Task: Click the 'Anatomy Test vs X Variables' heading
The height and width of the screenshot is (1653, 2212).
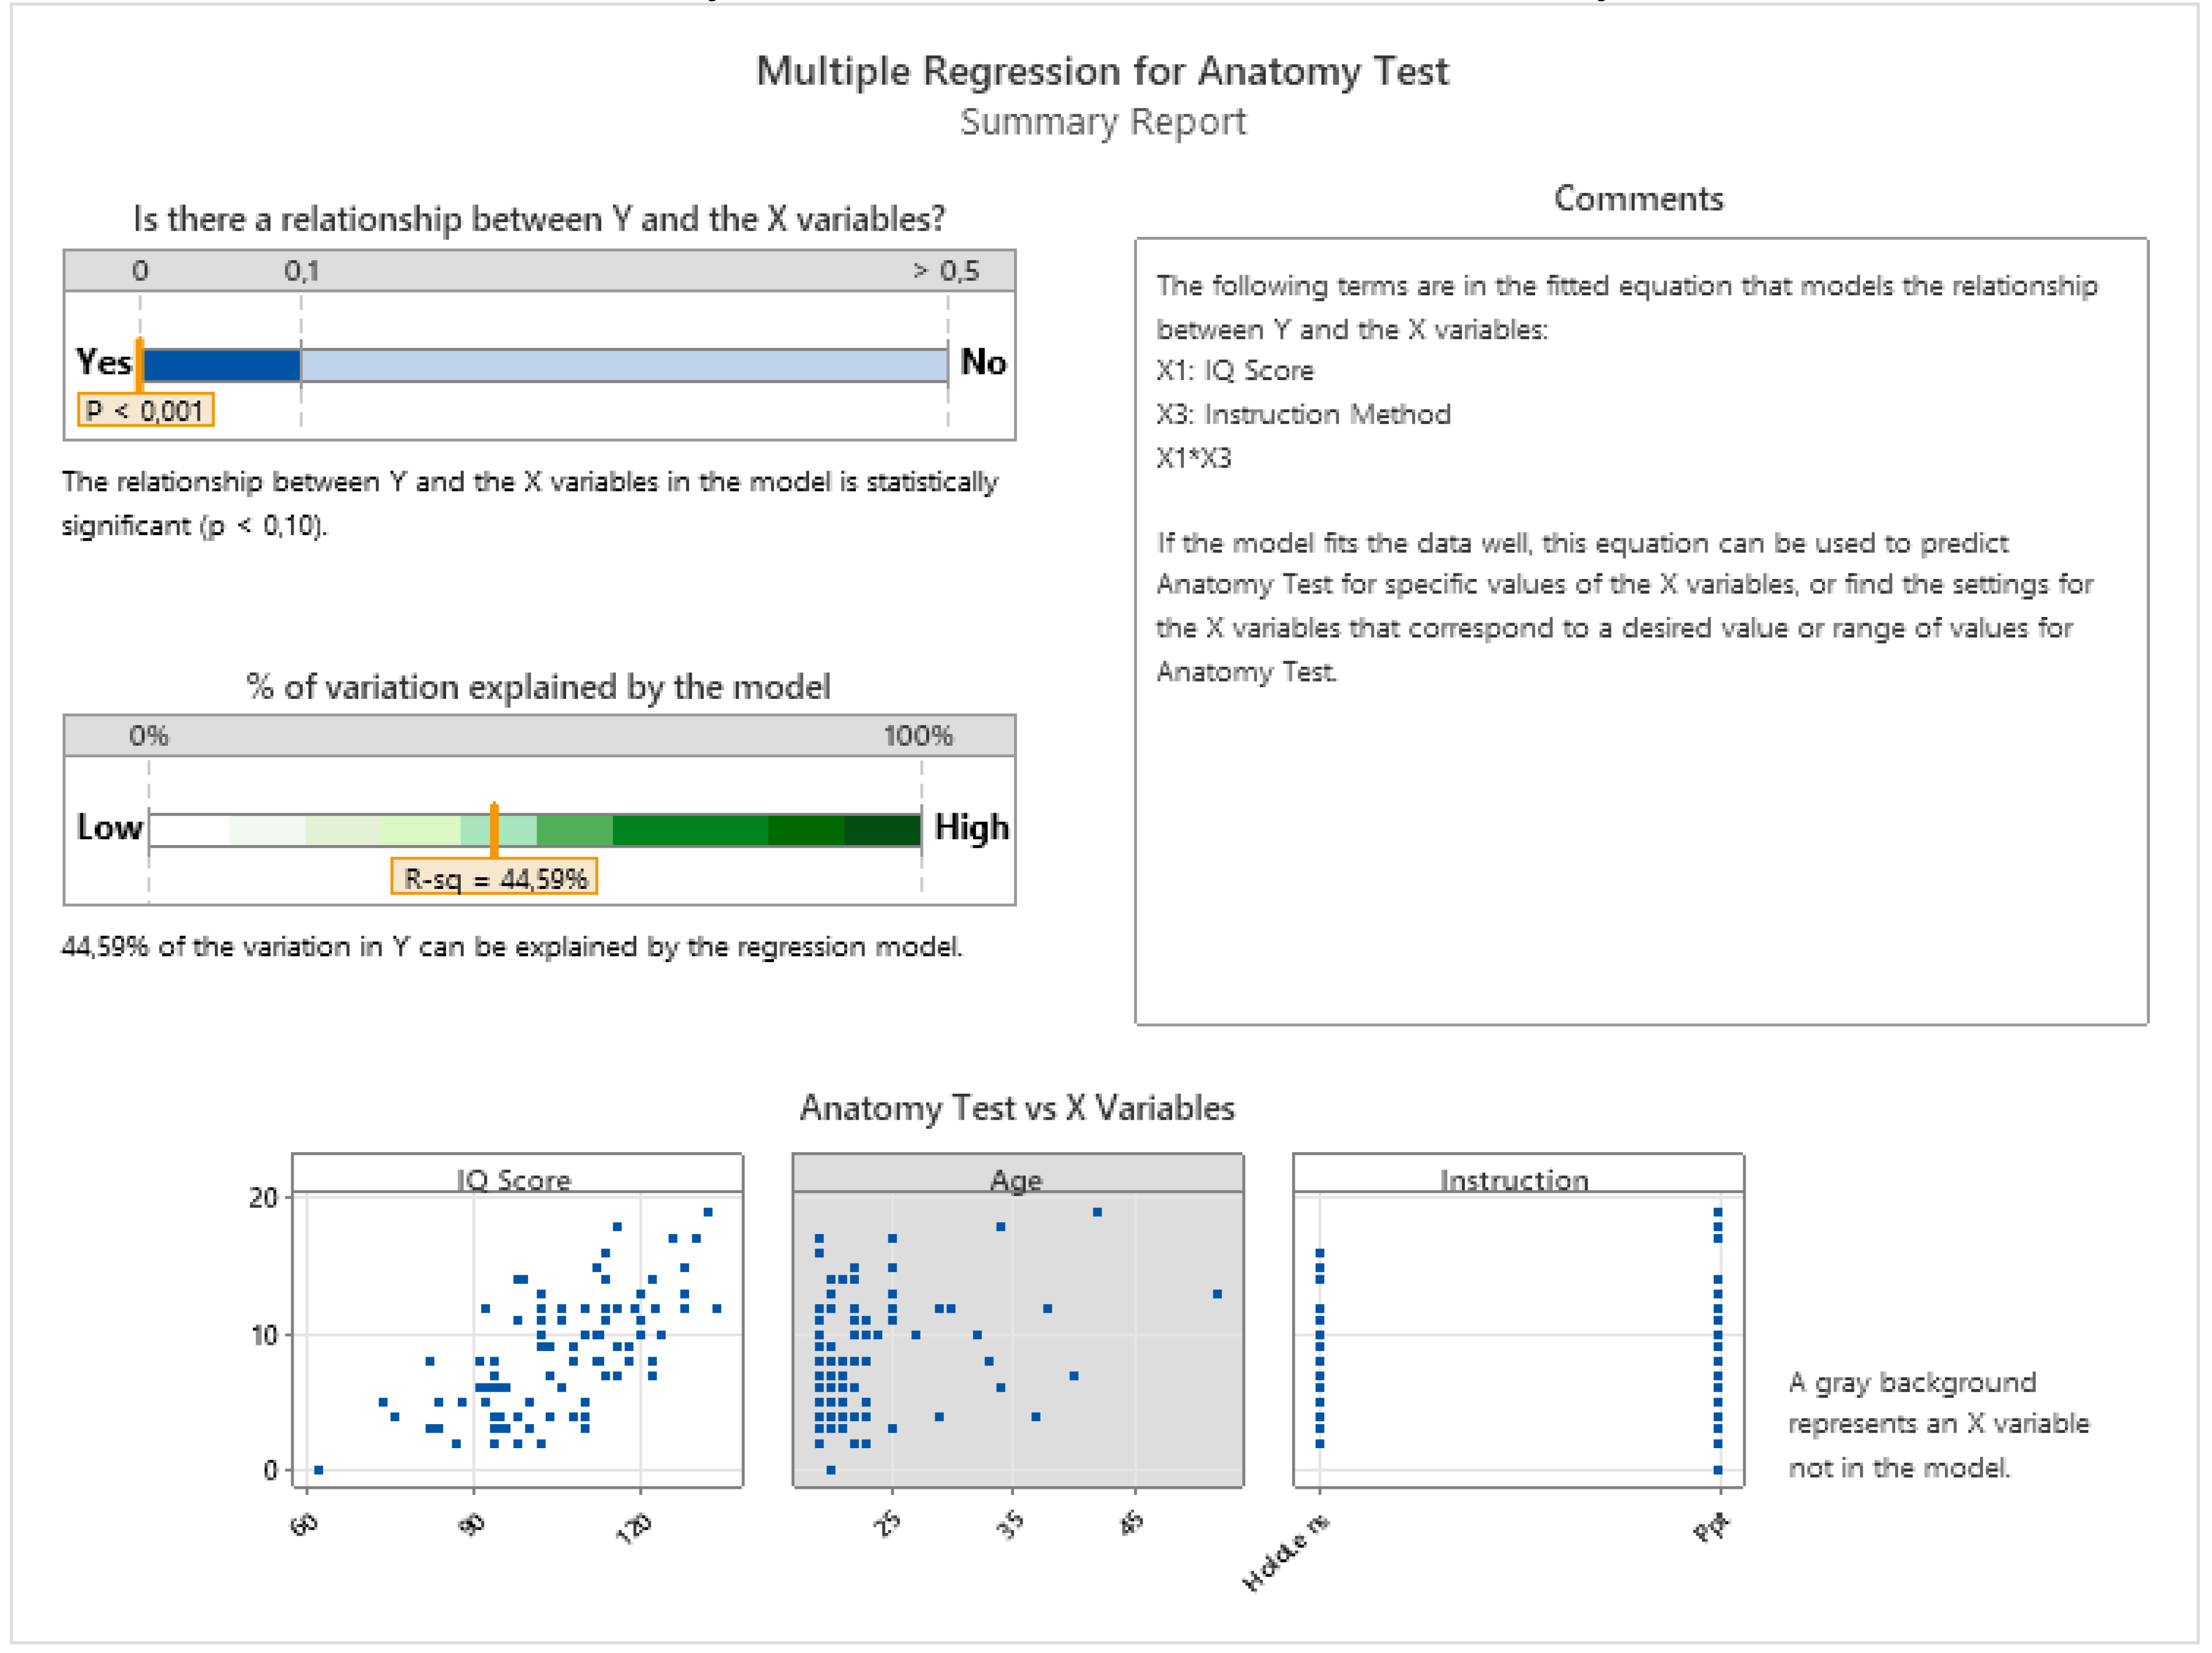Action: coord(1017,1108)
